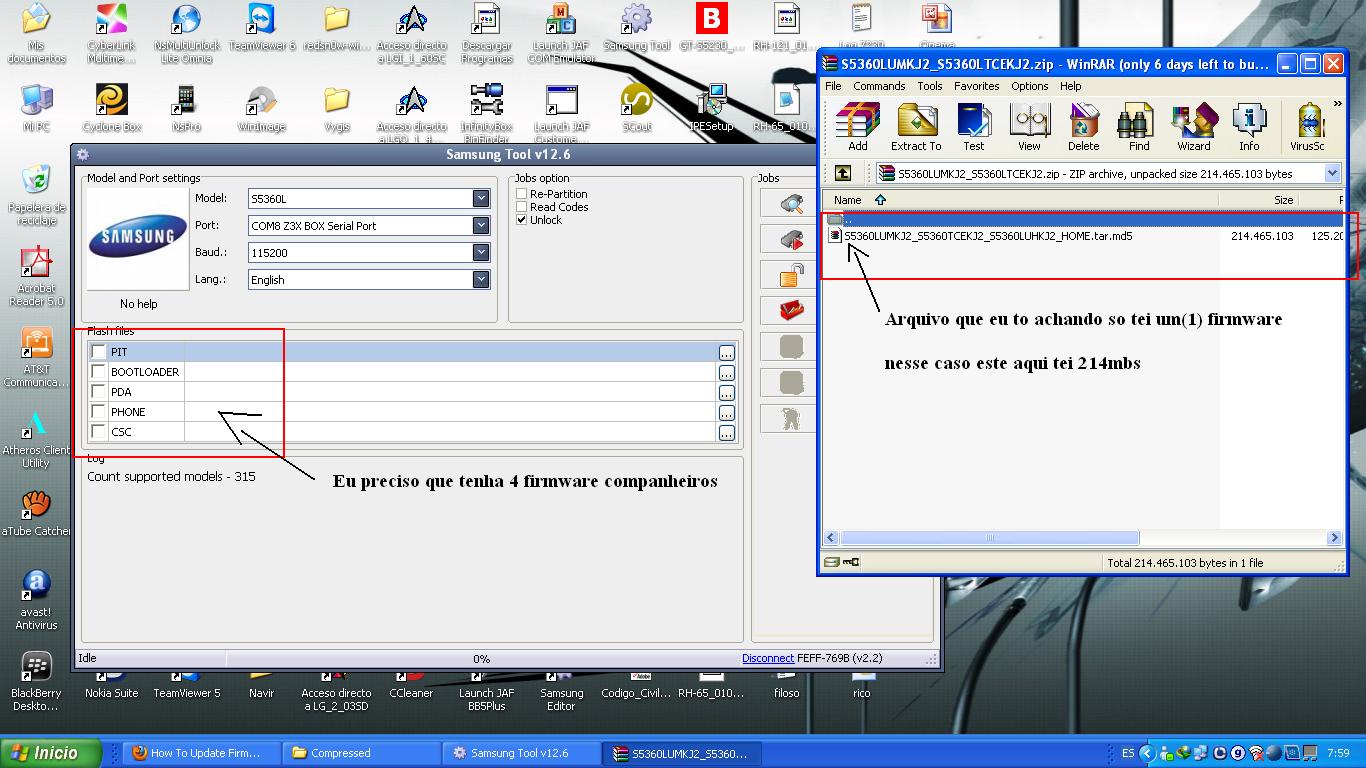This screenshot has height=768, width=1366.
Task: Open Cyclone Box desktop shortcut
Action: tap(111, 108)
